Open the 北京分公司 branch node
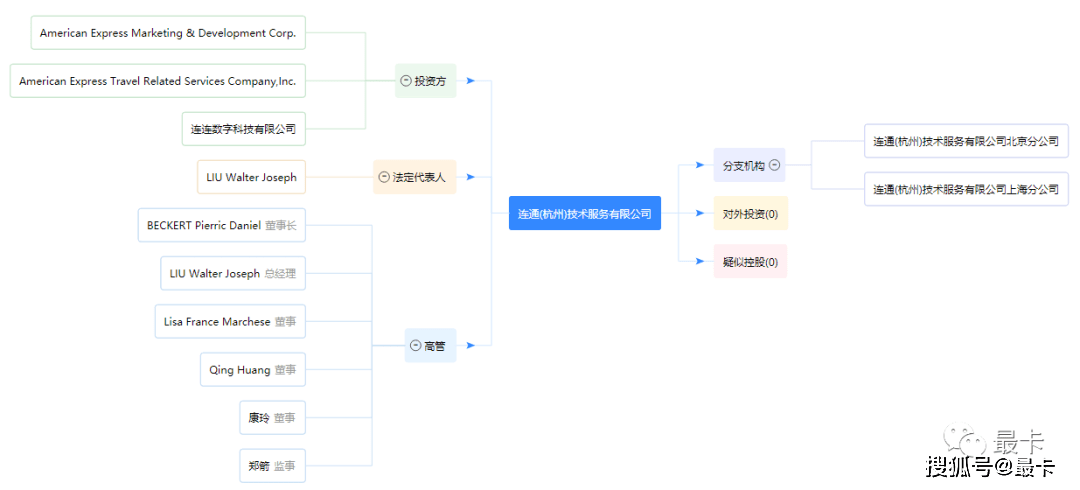The width and height of the screenshot is (1080, 490). pyautogui.click(x=966, y=141)
